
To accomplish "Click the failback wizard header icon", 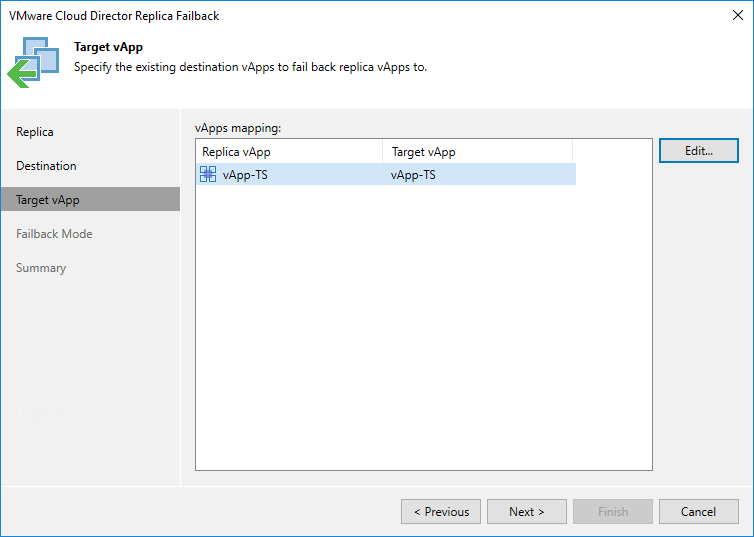I will click(33, 62).
